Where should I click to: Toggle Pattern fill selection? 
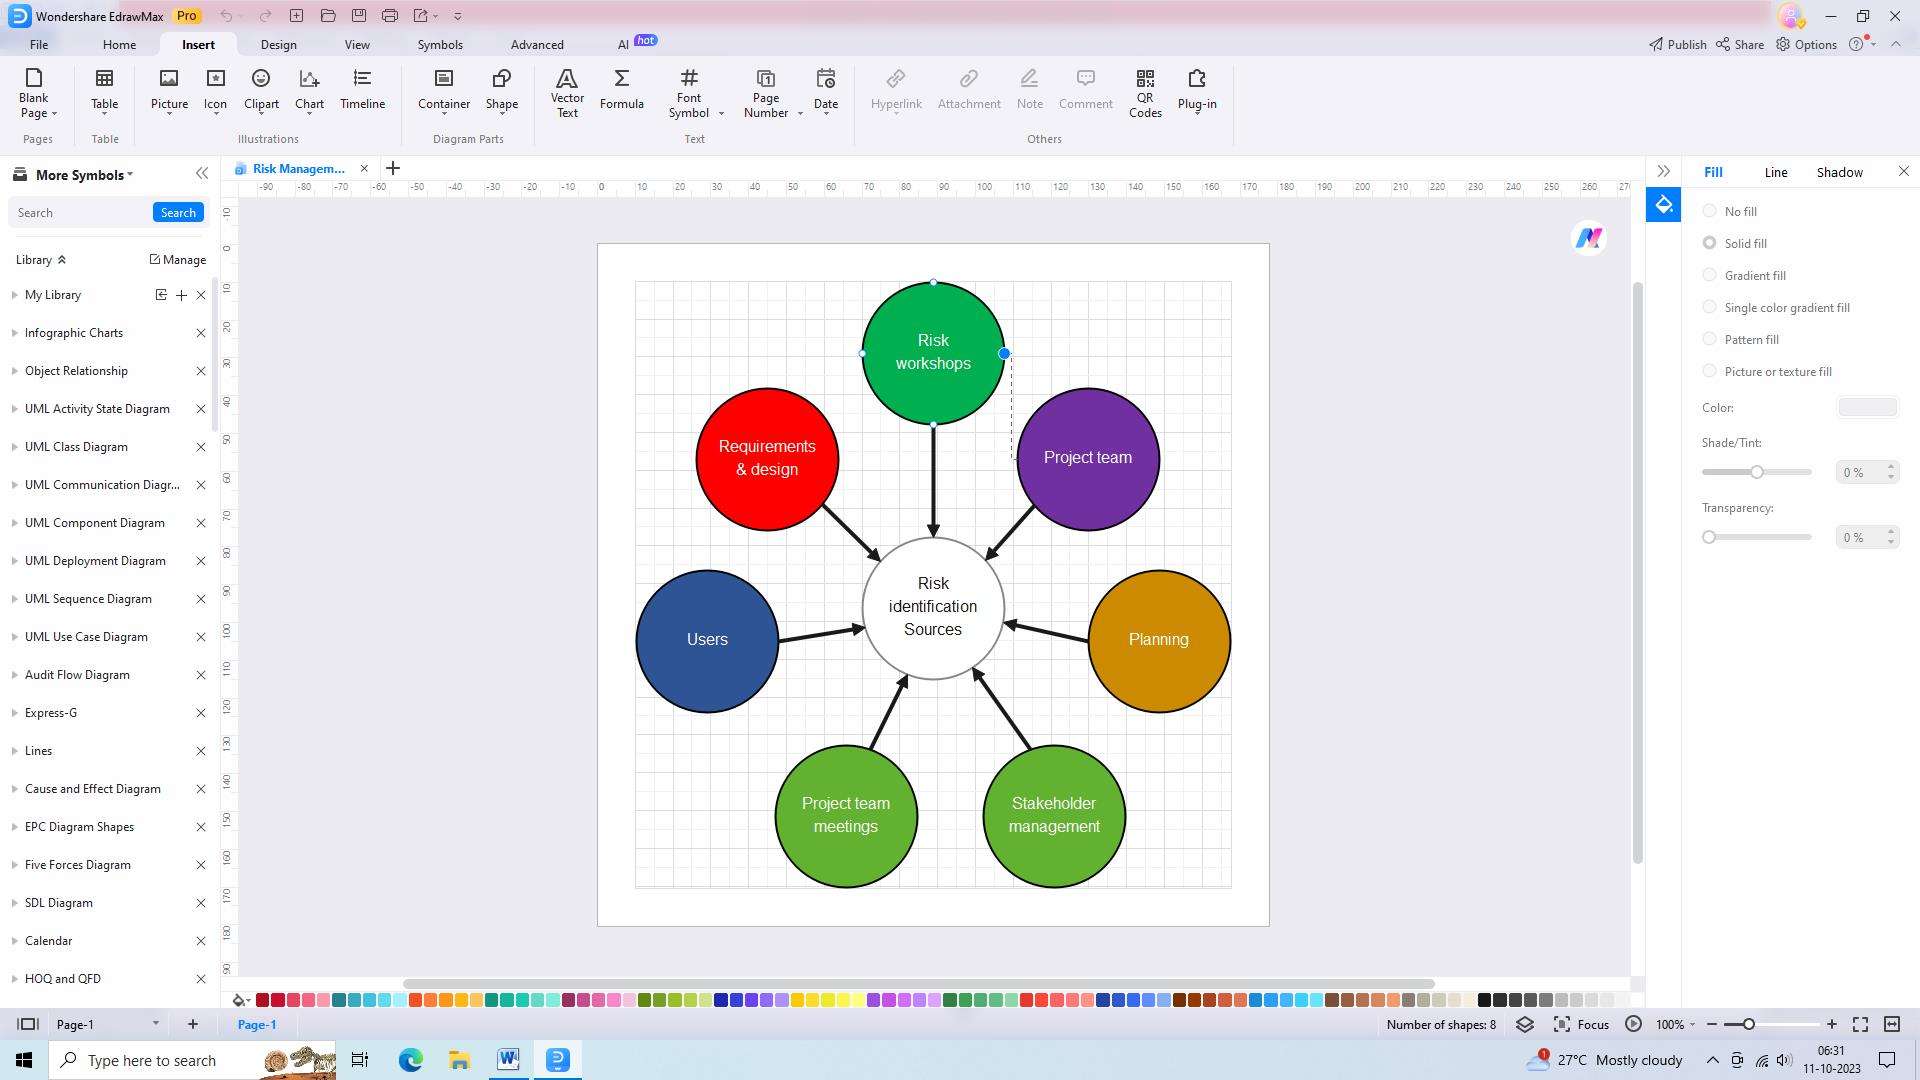[1710, 339]
